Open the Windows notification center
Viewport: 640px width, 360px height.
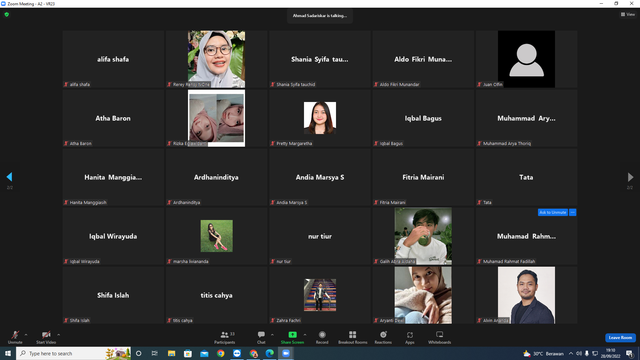[629, 353]
